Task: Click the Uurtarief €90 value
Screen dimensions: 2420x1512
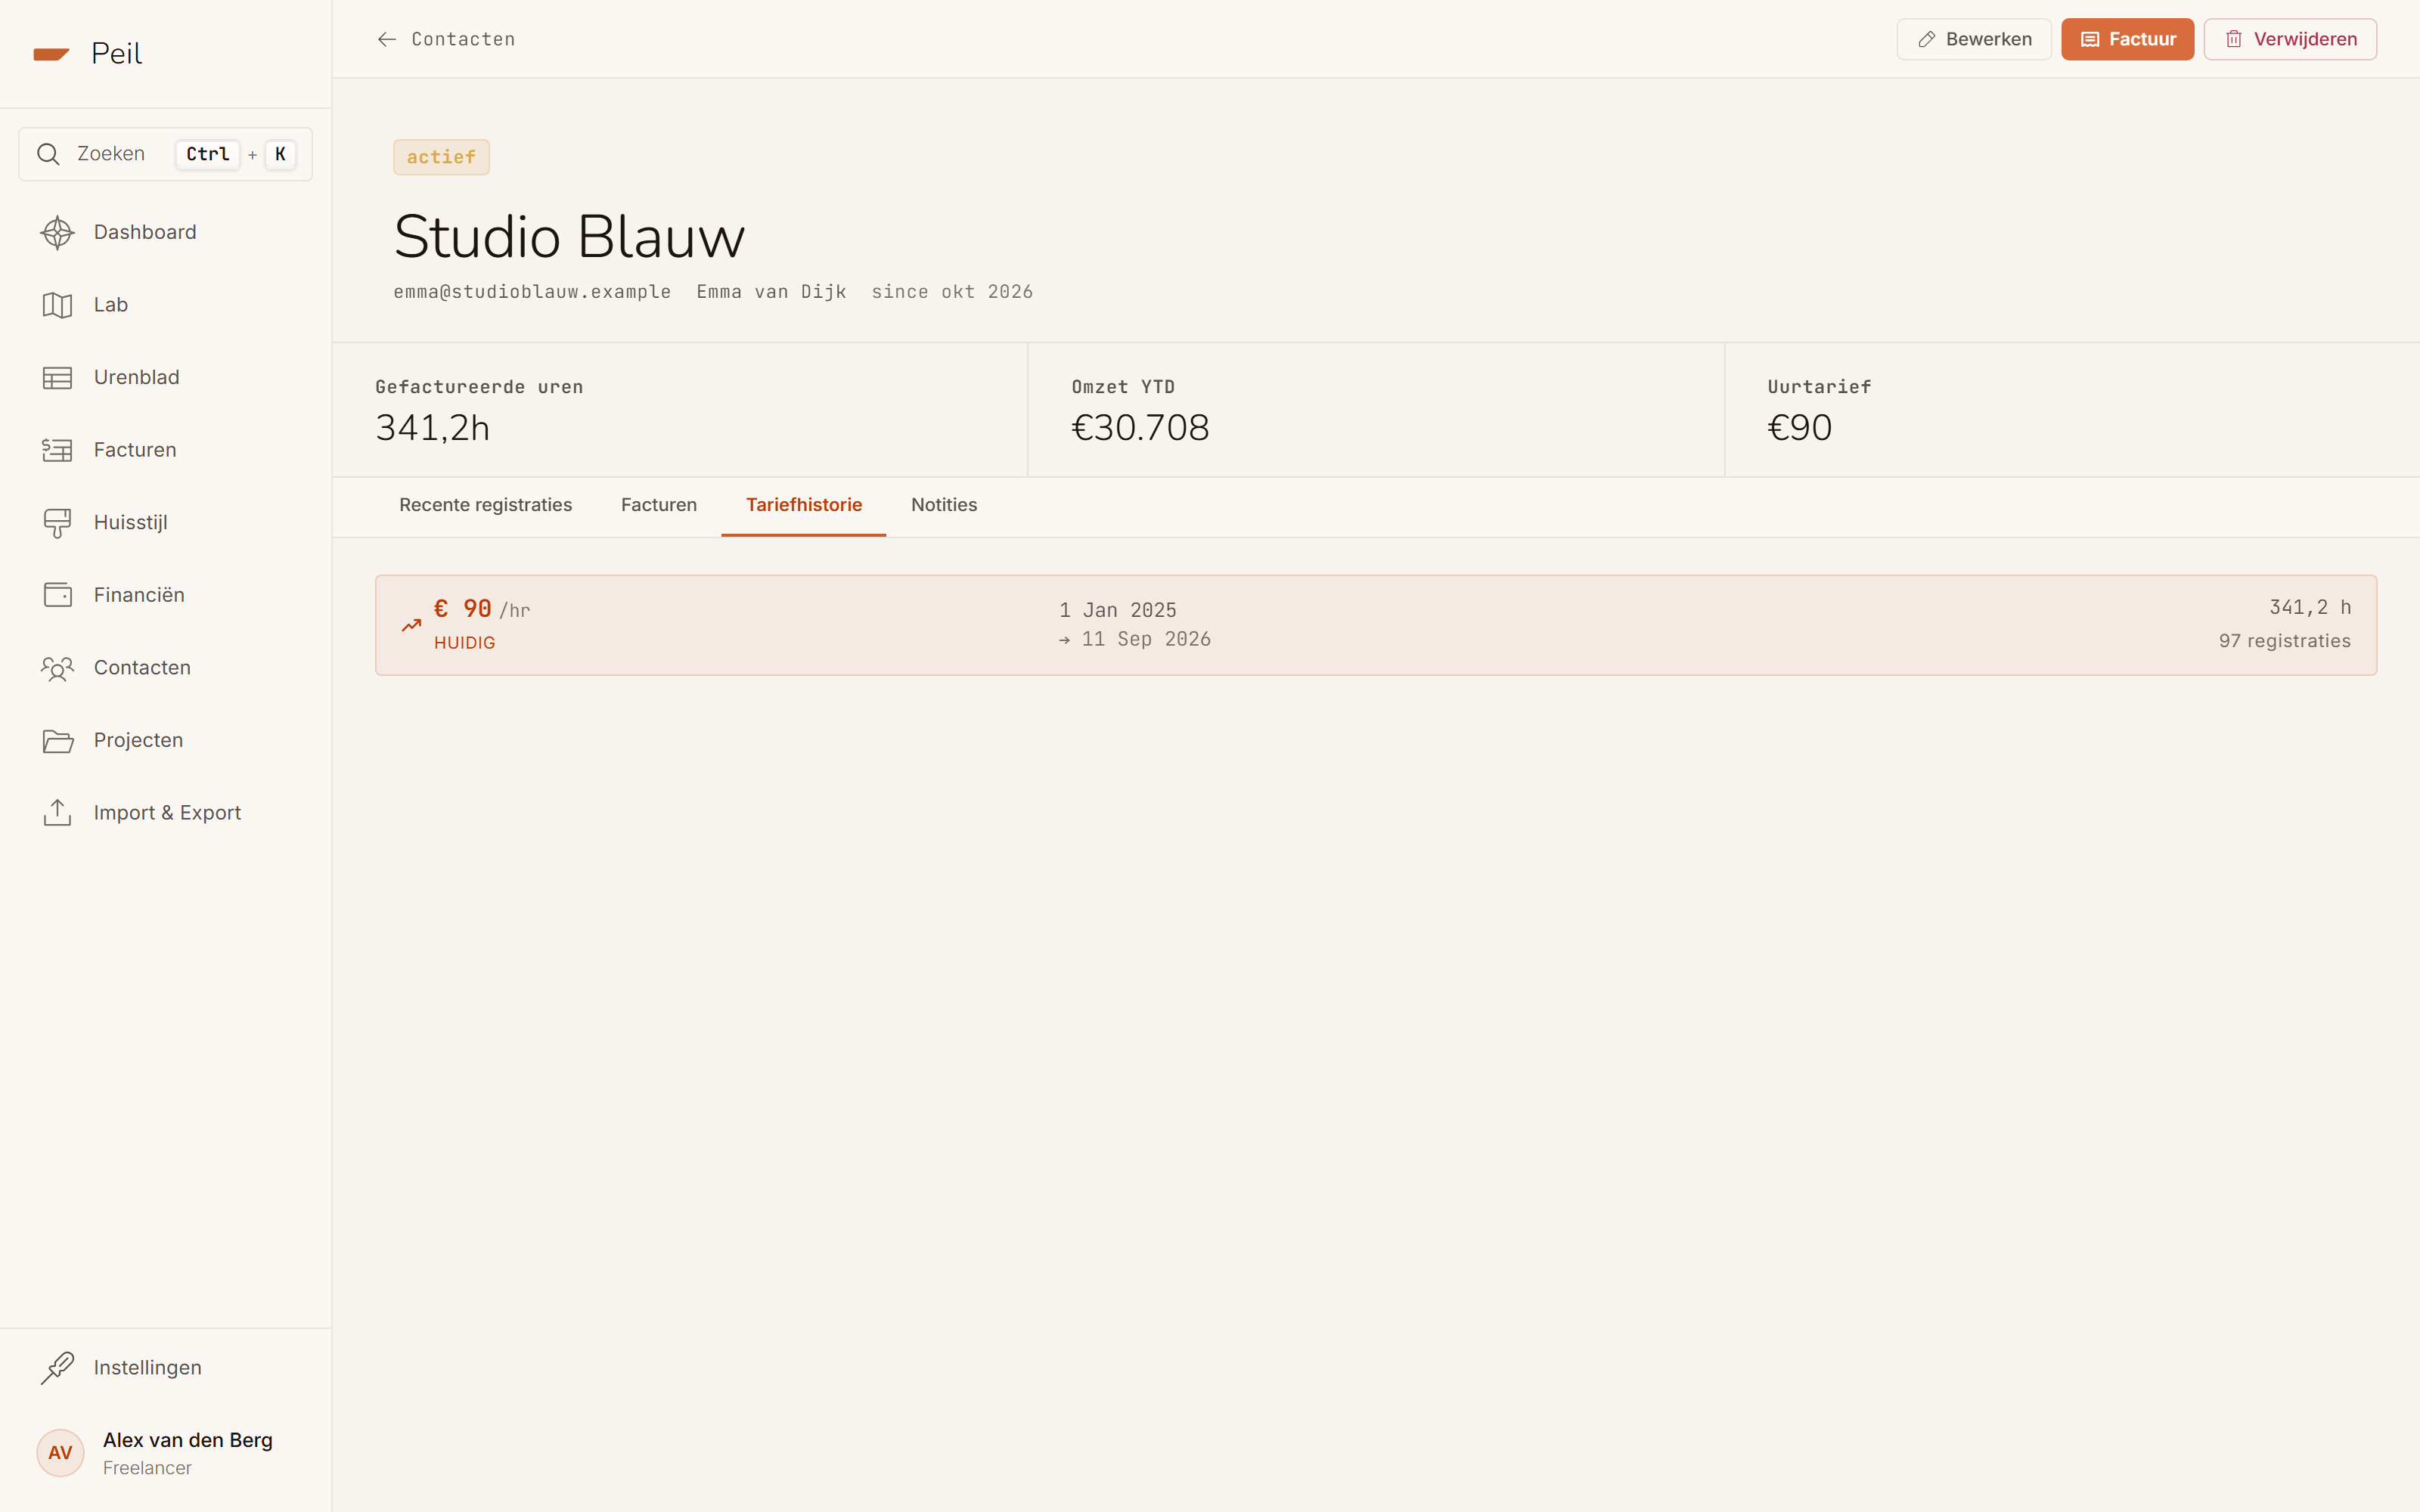Action: coord(1799,428)
